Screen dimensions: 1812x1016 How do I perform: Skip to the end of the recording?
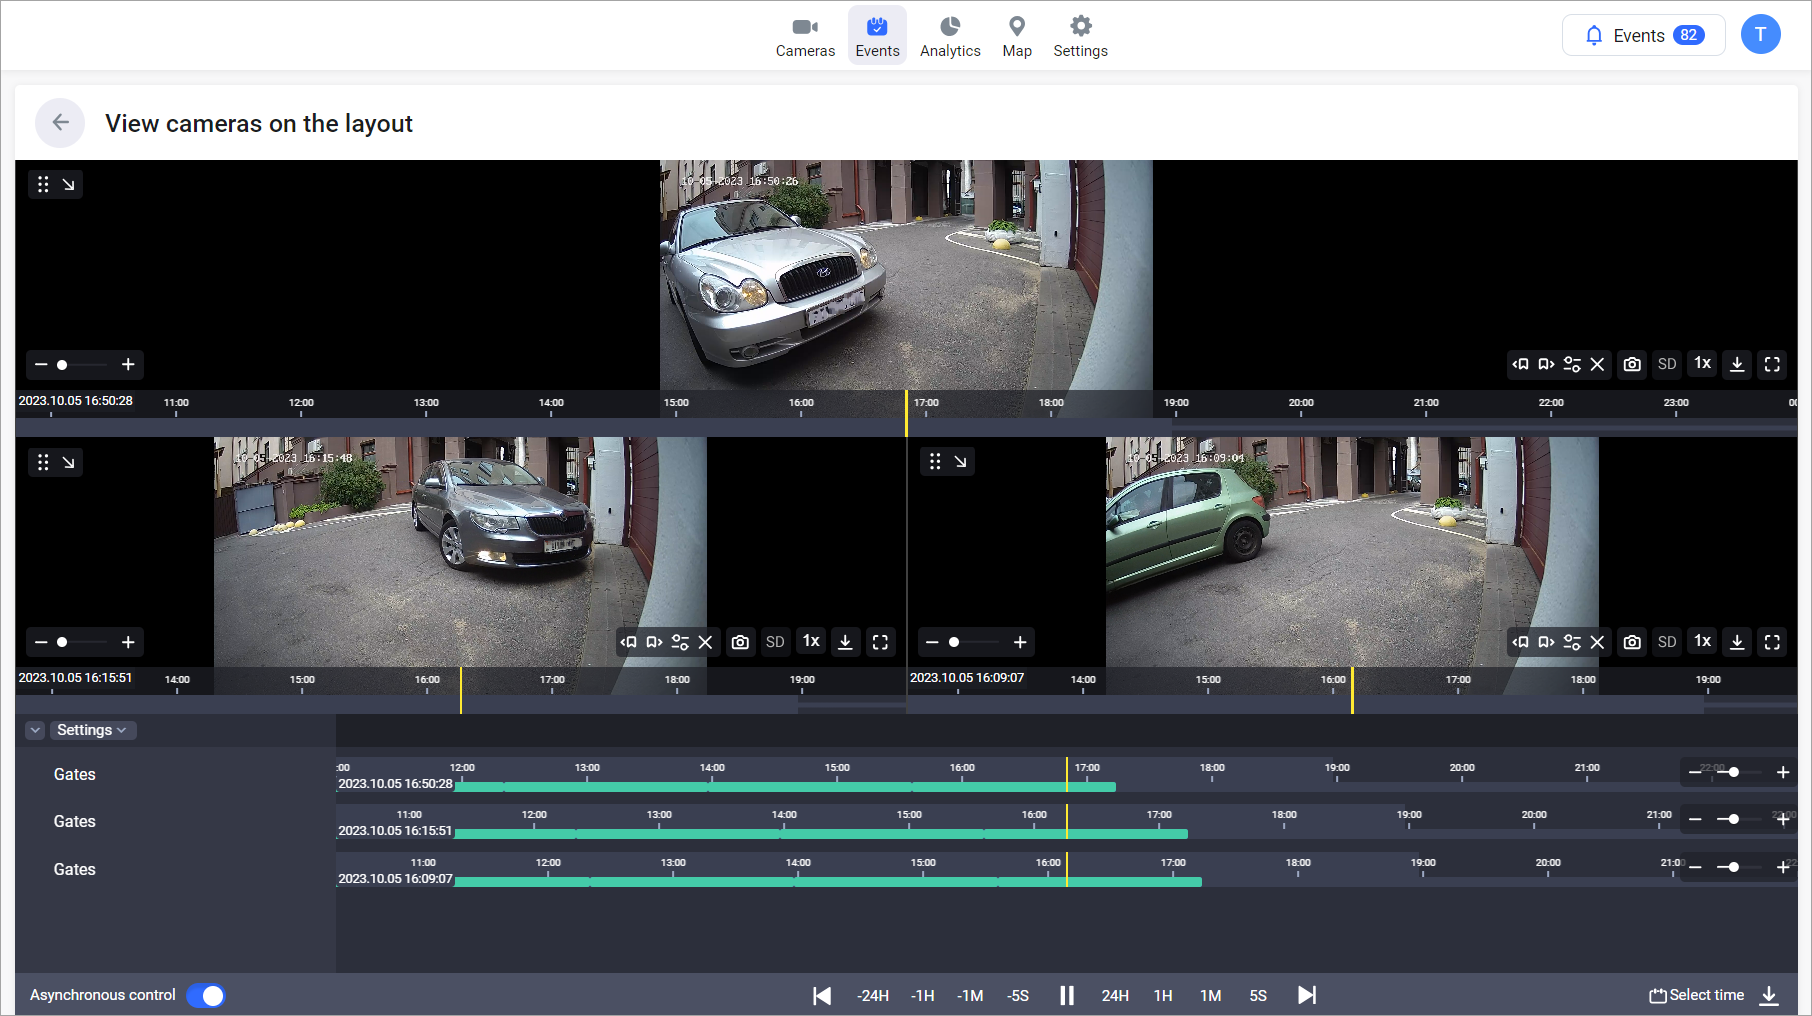pyautogui.click(x=1307, y=995)
